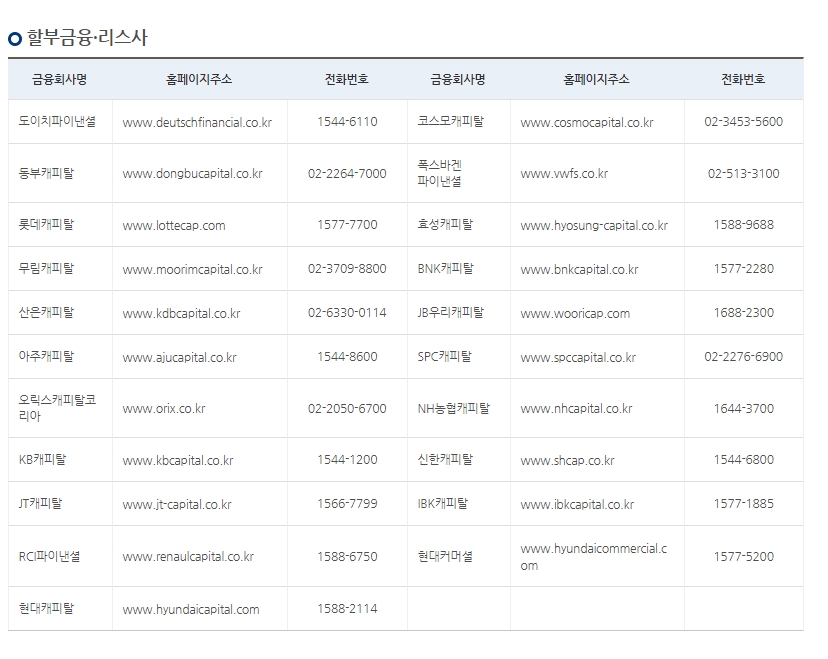This screenshot has height=659, width=828.
Task: Select the www.renaulcapital.co.kr address
Action: 188,557
